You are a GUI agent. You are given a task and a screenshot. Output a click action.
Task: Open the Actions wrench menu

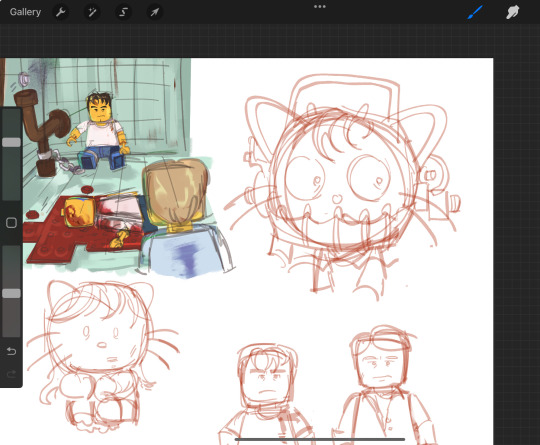61,12
